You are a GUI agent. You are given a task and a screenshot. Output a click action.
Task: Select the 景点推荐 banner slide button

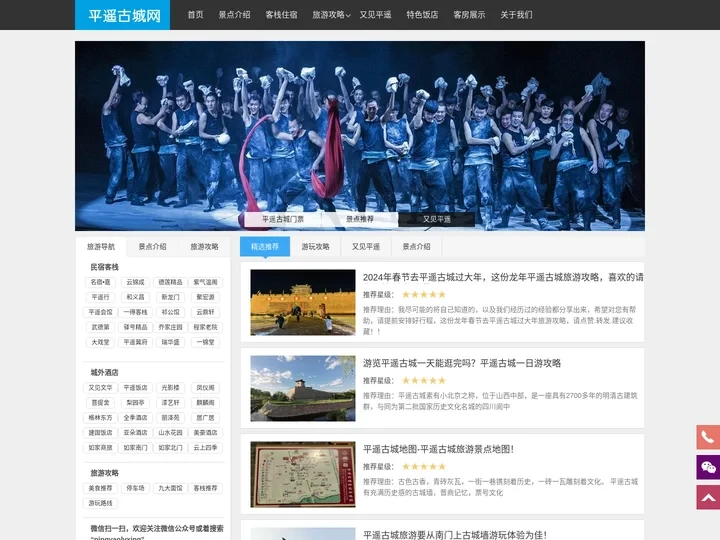(x=360, y=219)
